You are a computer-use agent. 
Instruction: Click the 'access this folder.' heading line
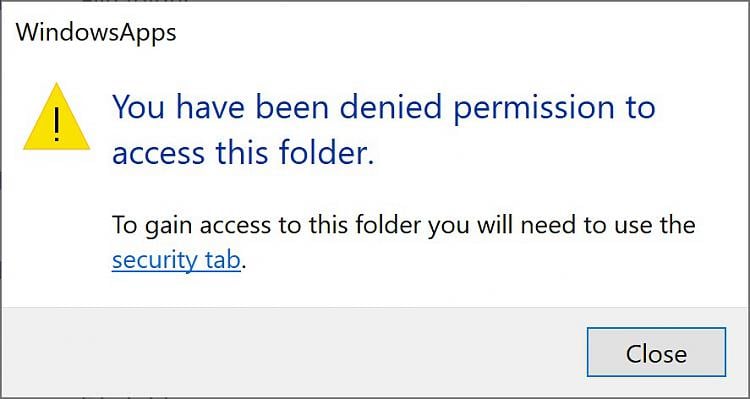[x=243, y=153]
